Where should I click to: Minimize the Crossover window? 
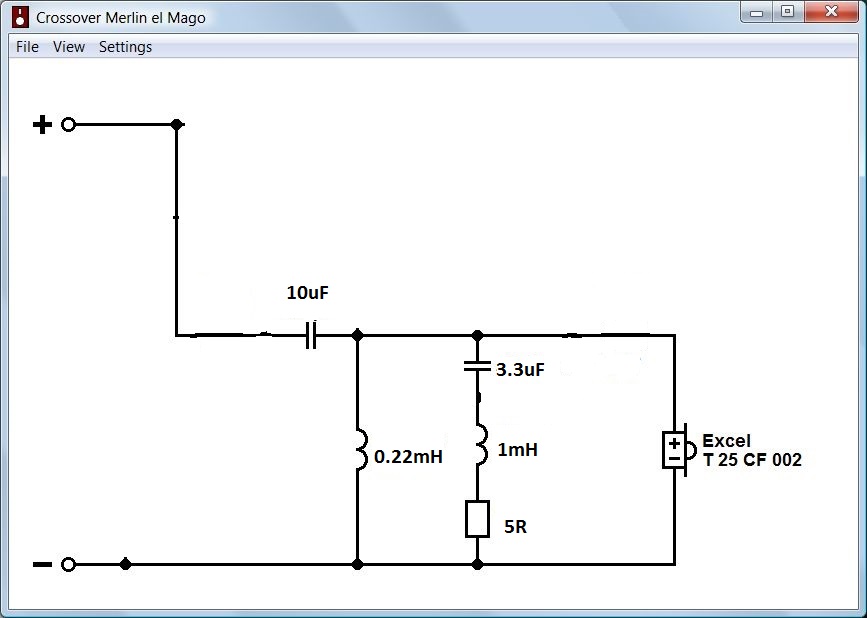pos(756,12)
